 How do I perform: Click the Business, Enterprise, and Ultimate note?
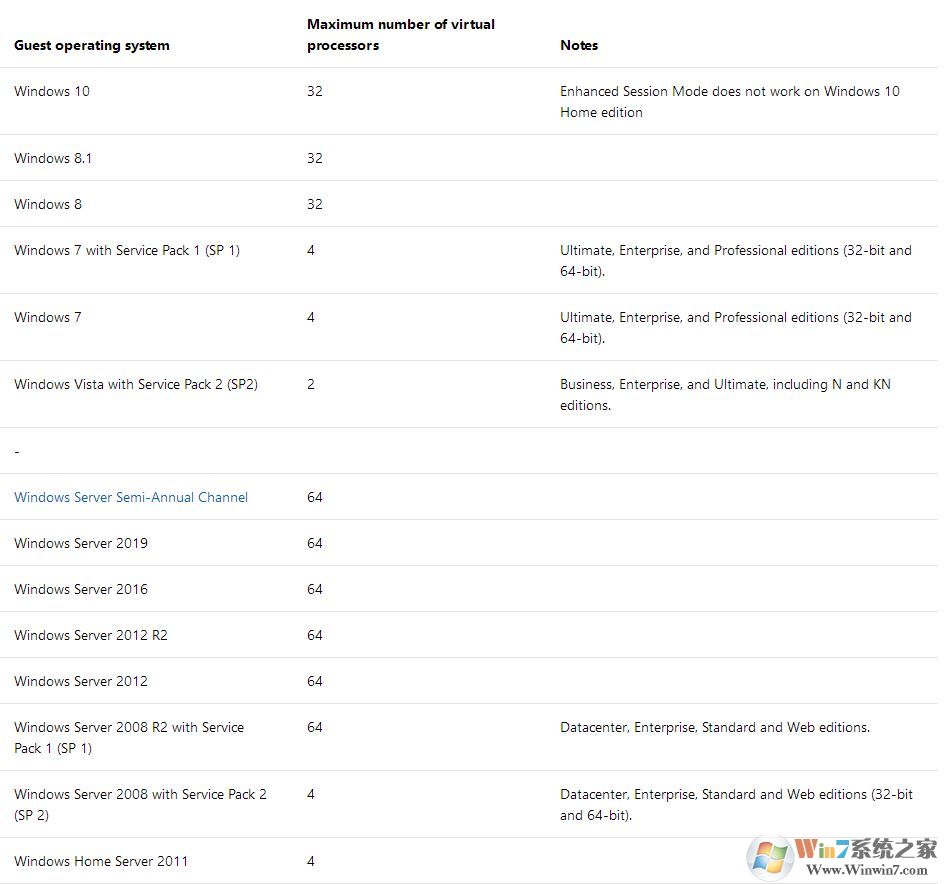click(725, 394)
